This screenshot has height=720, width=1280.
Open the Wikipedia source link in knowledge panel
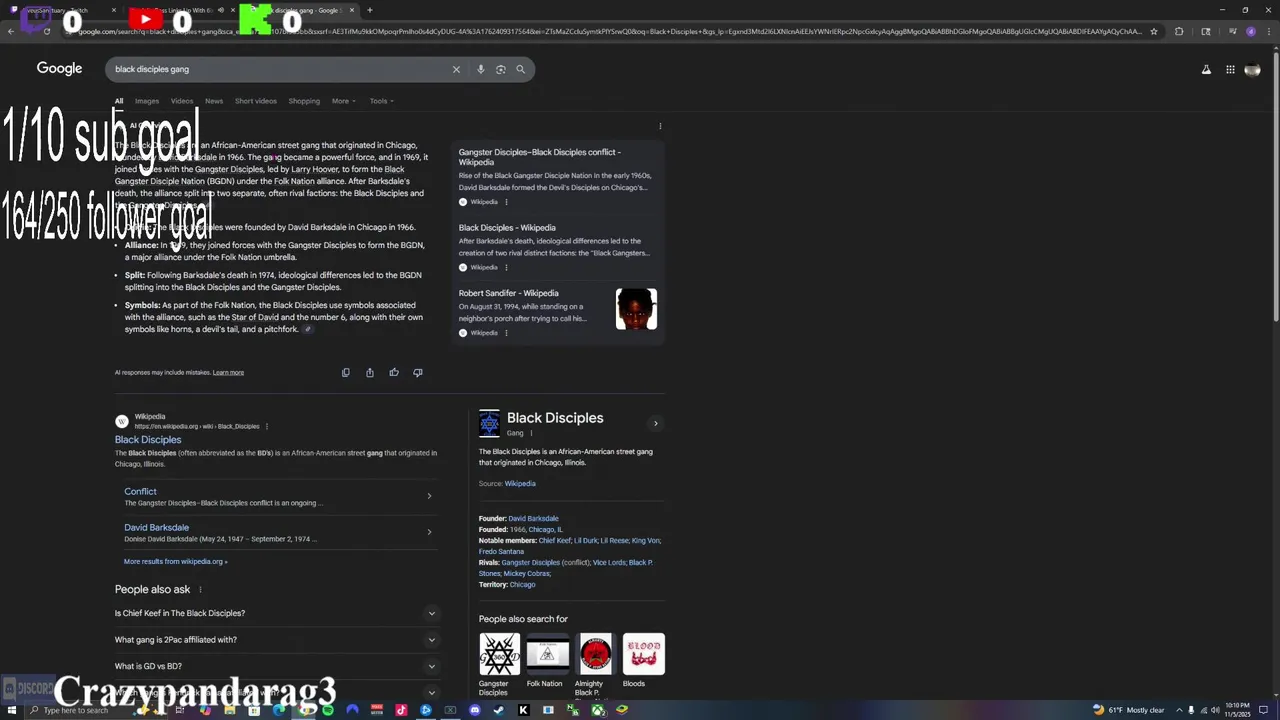tap(520, 484)
